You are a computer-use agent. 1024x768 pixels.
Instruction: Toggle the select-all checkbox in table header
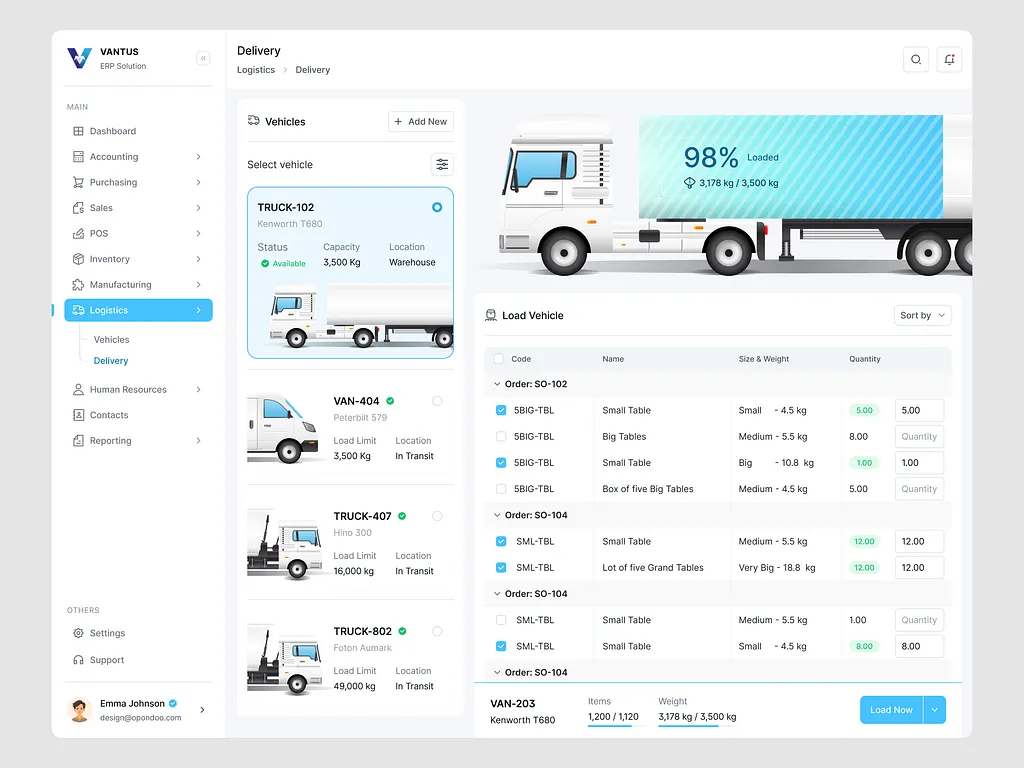pyautogui.click(x=499, y=359)
